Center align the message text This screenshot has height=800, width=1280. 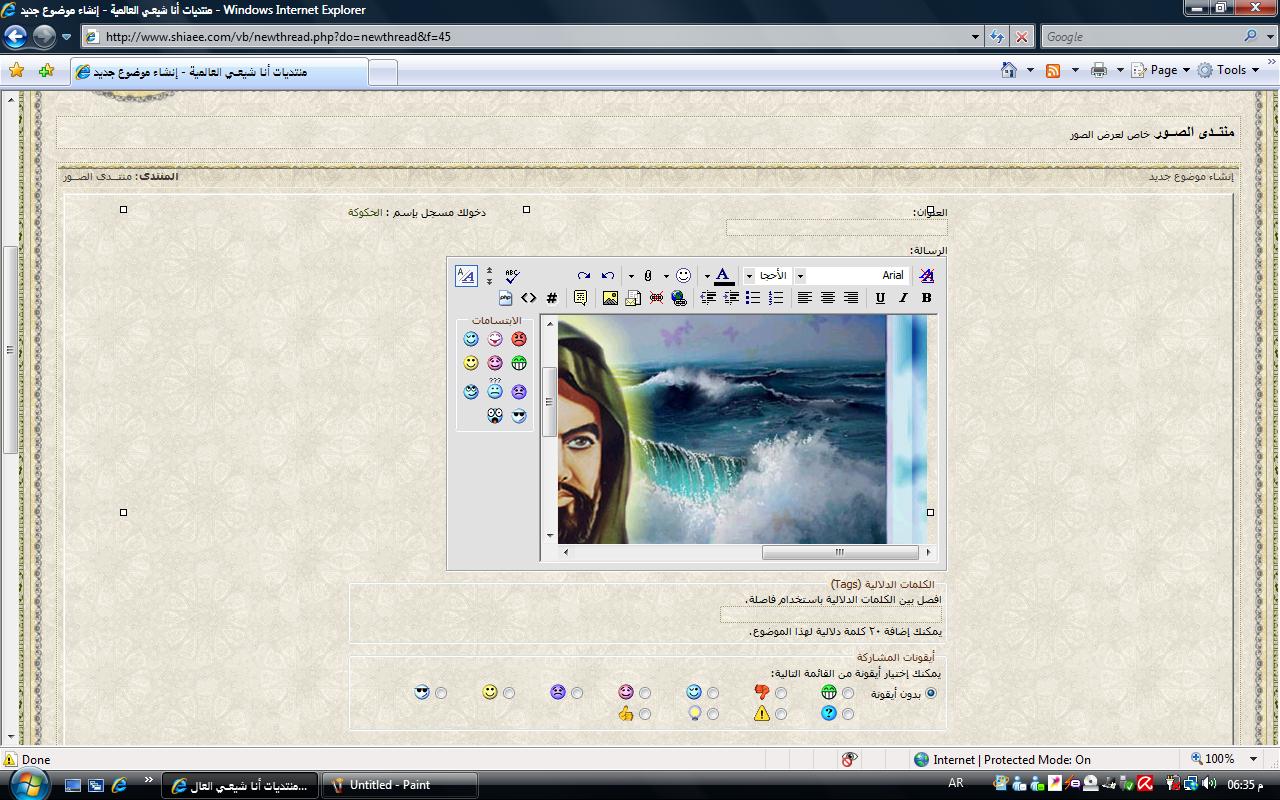828,298
